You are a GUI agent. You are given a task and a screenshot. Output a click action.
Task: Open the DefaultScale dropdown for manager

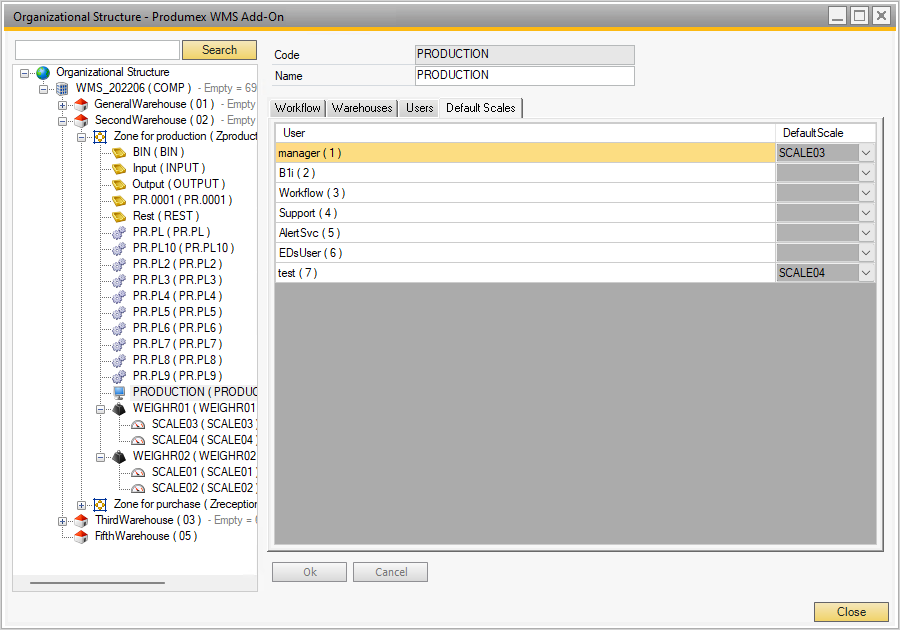pos(867,152)
